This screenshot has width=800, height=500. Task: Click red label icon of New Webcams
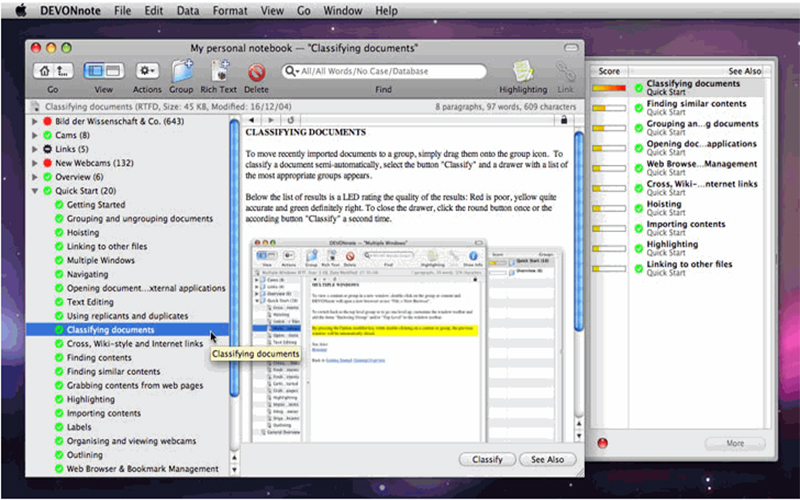click(x=47, y=163)
